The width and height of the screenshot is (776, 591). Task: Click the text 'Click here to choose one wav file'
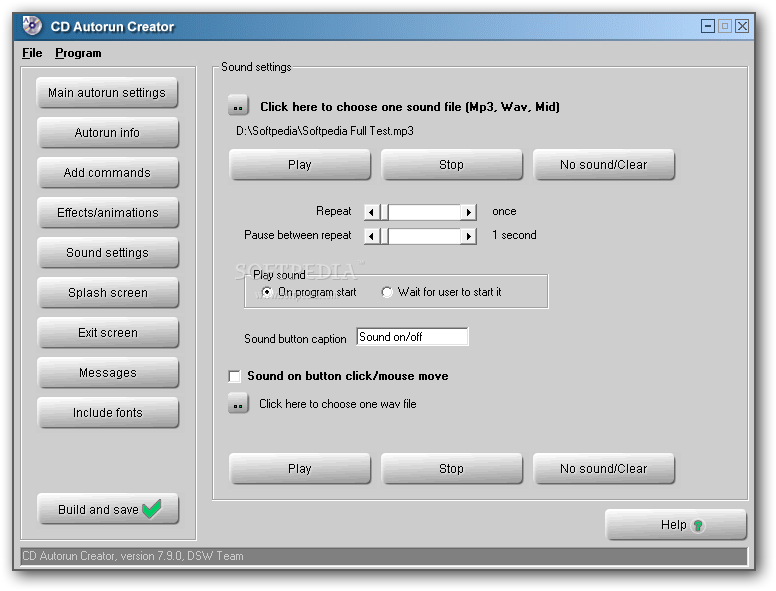click(338, 404)
